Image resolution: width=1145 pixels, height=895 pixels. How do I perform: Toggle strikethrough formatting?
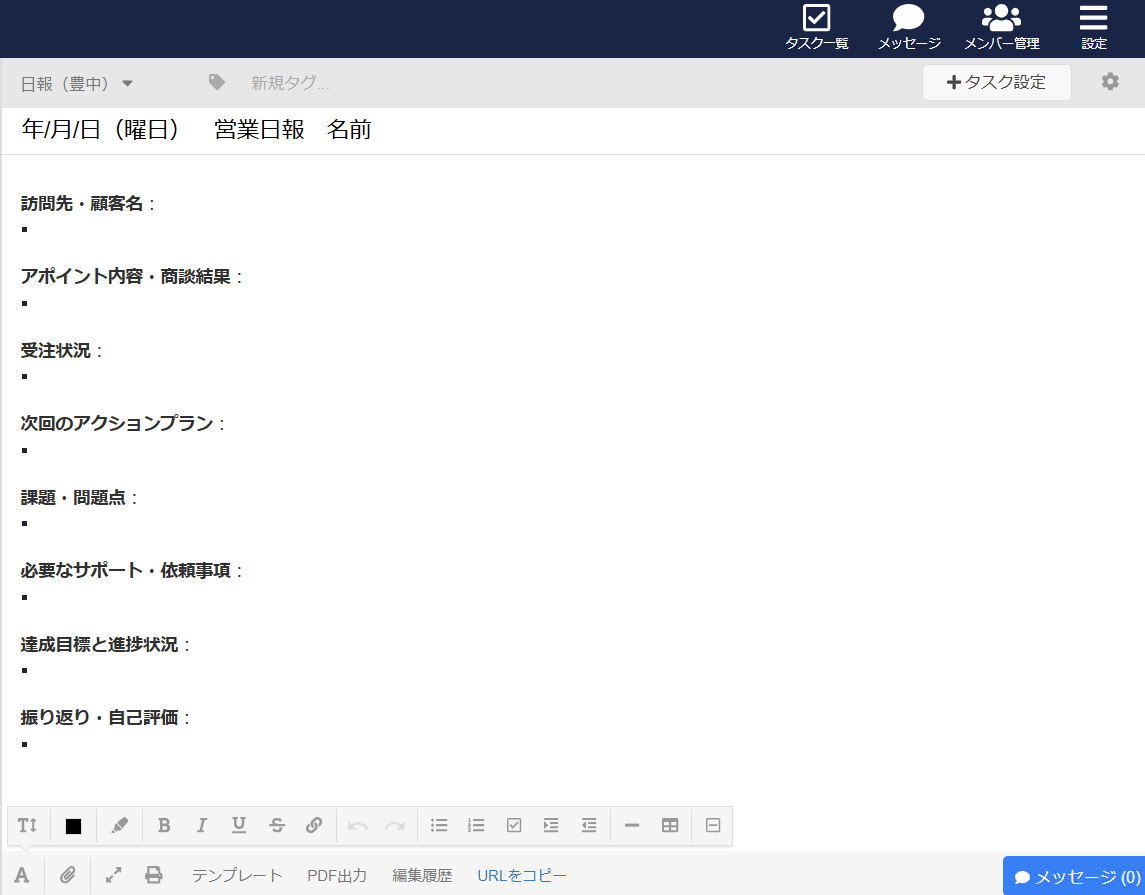(276, 825)
